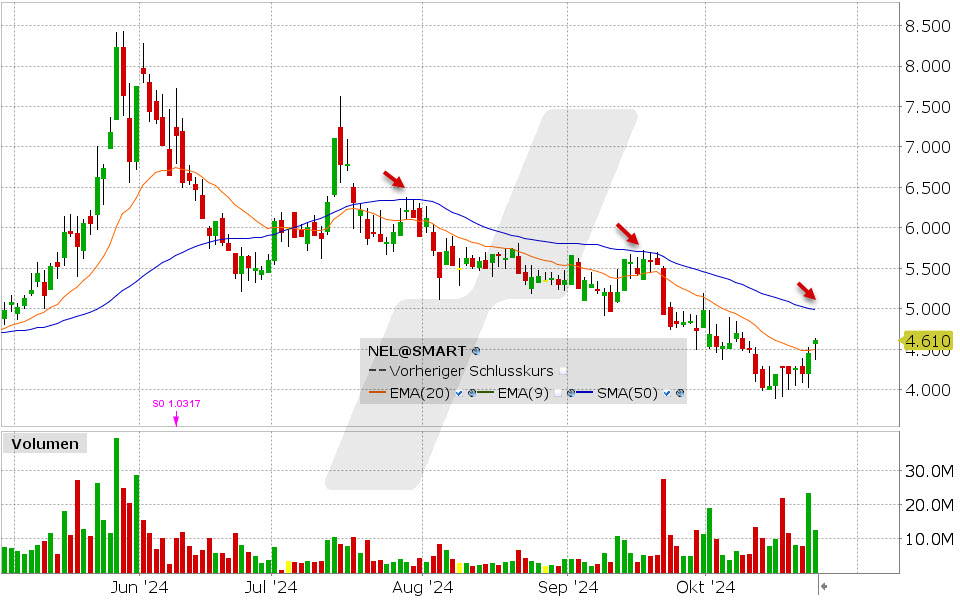Image resolution: width=960 pixels, height=600 pixels.
Task: Click the SMA(50) legend text
Action: click(x=627, y=393)
